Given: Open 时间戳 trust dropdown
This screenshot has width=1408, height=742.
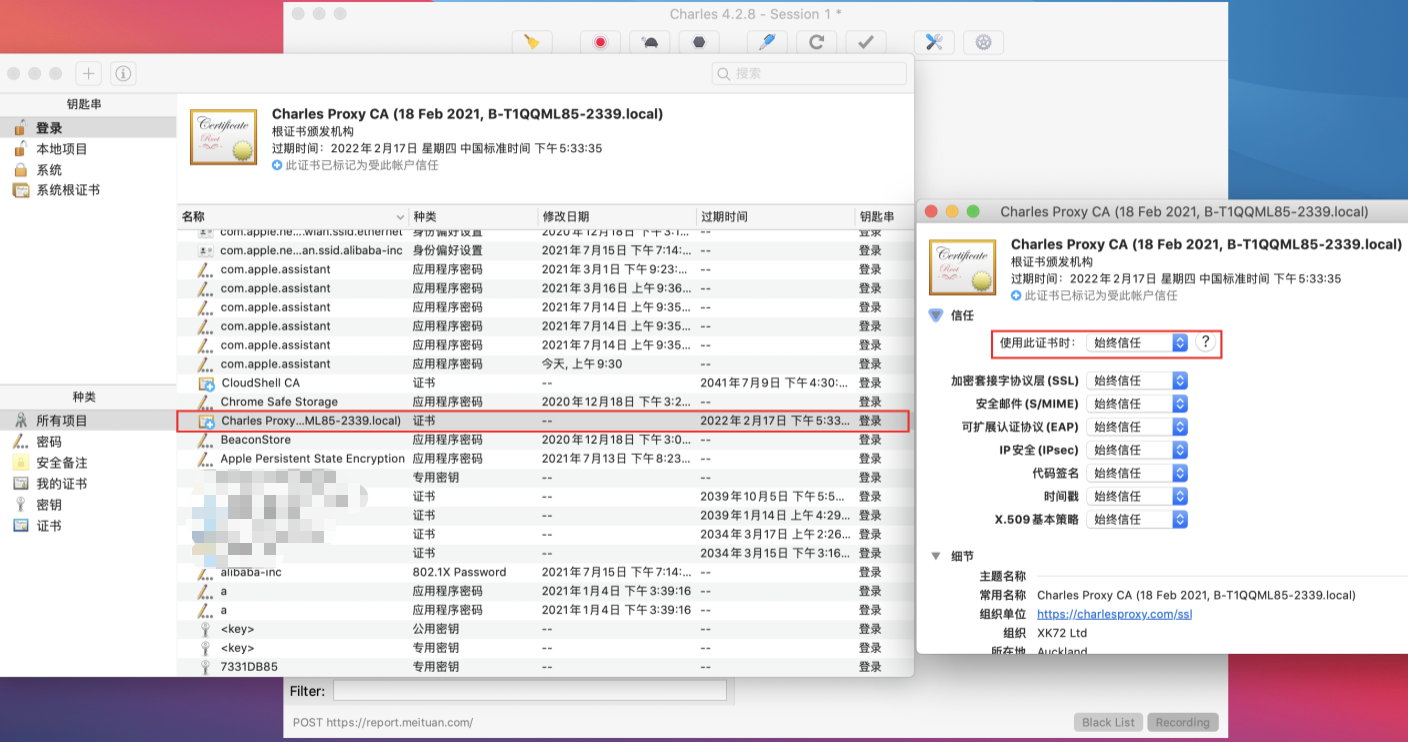Looking at the screenshot, I should click(1137, 496).
